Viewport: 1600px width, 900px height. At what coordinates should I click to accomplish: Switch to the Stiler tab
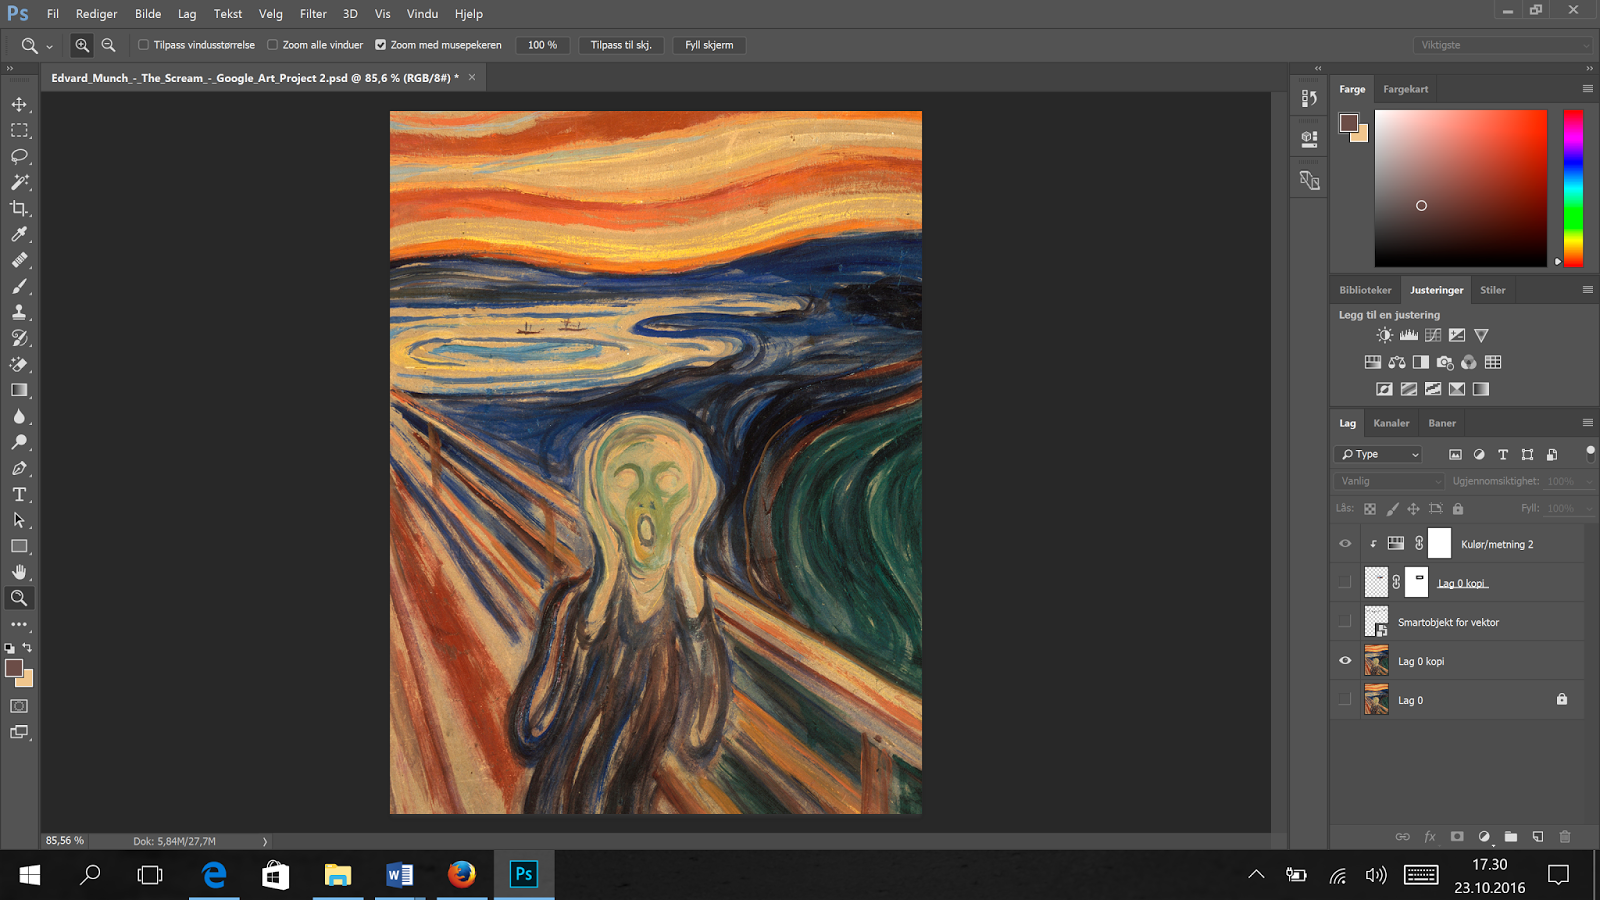point(1493,290)
